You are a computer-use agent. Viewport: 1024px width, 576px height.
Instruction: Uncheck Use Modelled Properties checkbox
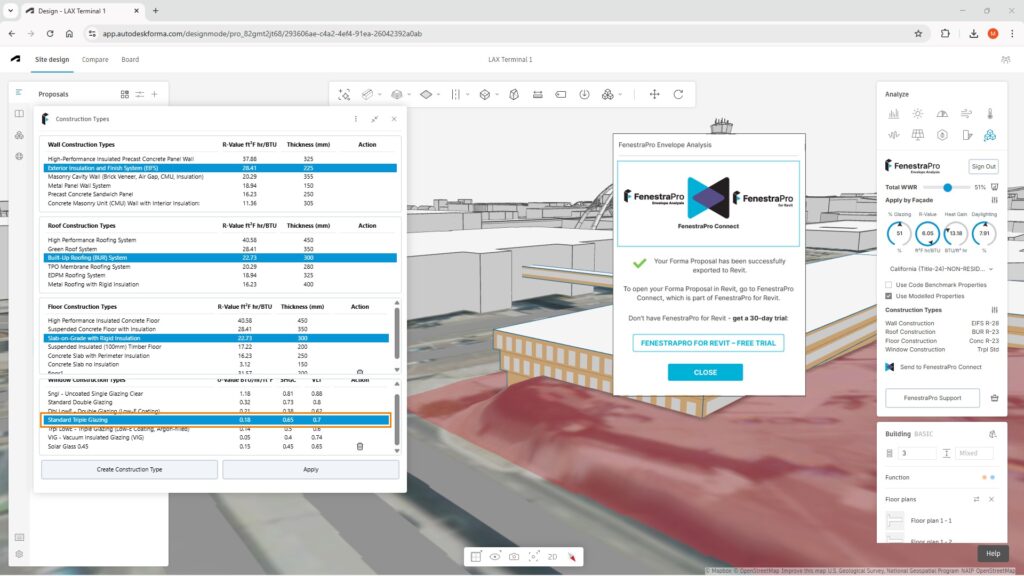pos(889,296)
